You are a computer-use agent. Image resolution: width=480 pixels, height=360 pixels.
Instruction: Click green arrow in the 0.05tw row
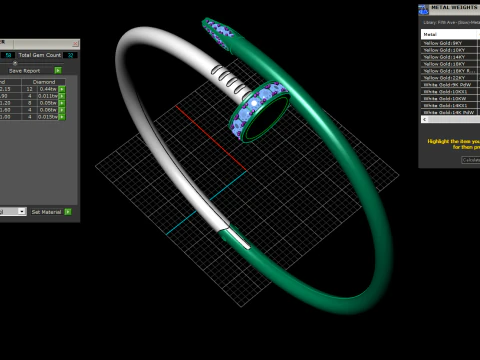pyautogui.click(x=62, y=103)
